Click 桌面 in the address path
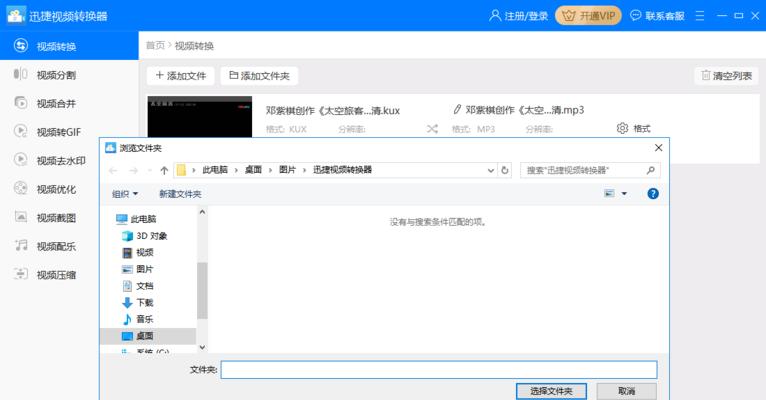Image resolution: width=766 pixels, height=400 pixels. pyautogui.click(x=253, y=169)
